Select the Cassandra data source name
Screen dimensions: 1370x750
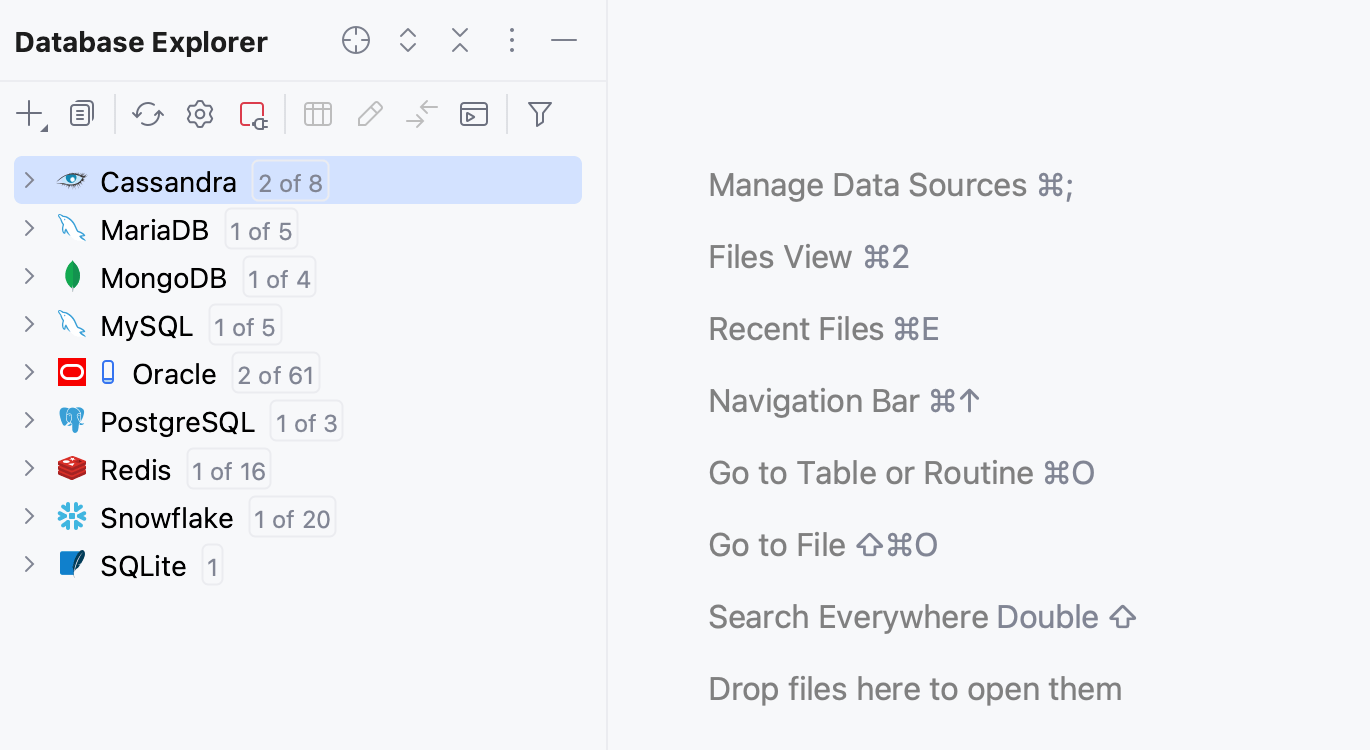coord(169,182)
